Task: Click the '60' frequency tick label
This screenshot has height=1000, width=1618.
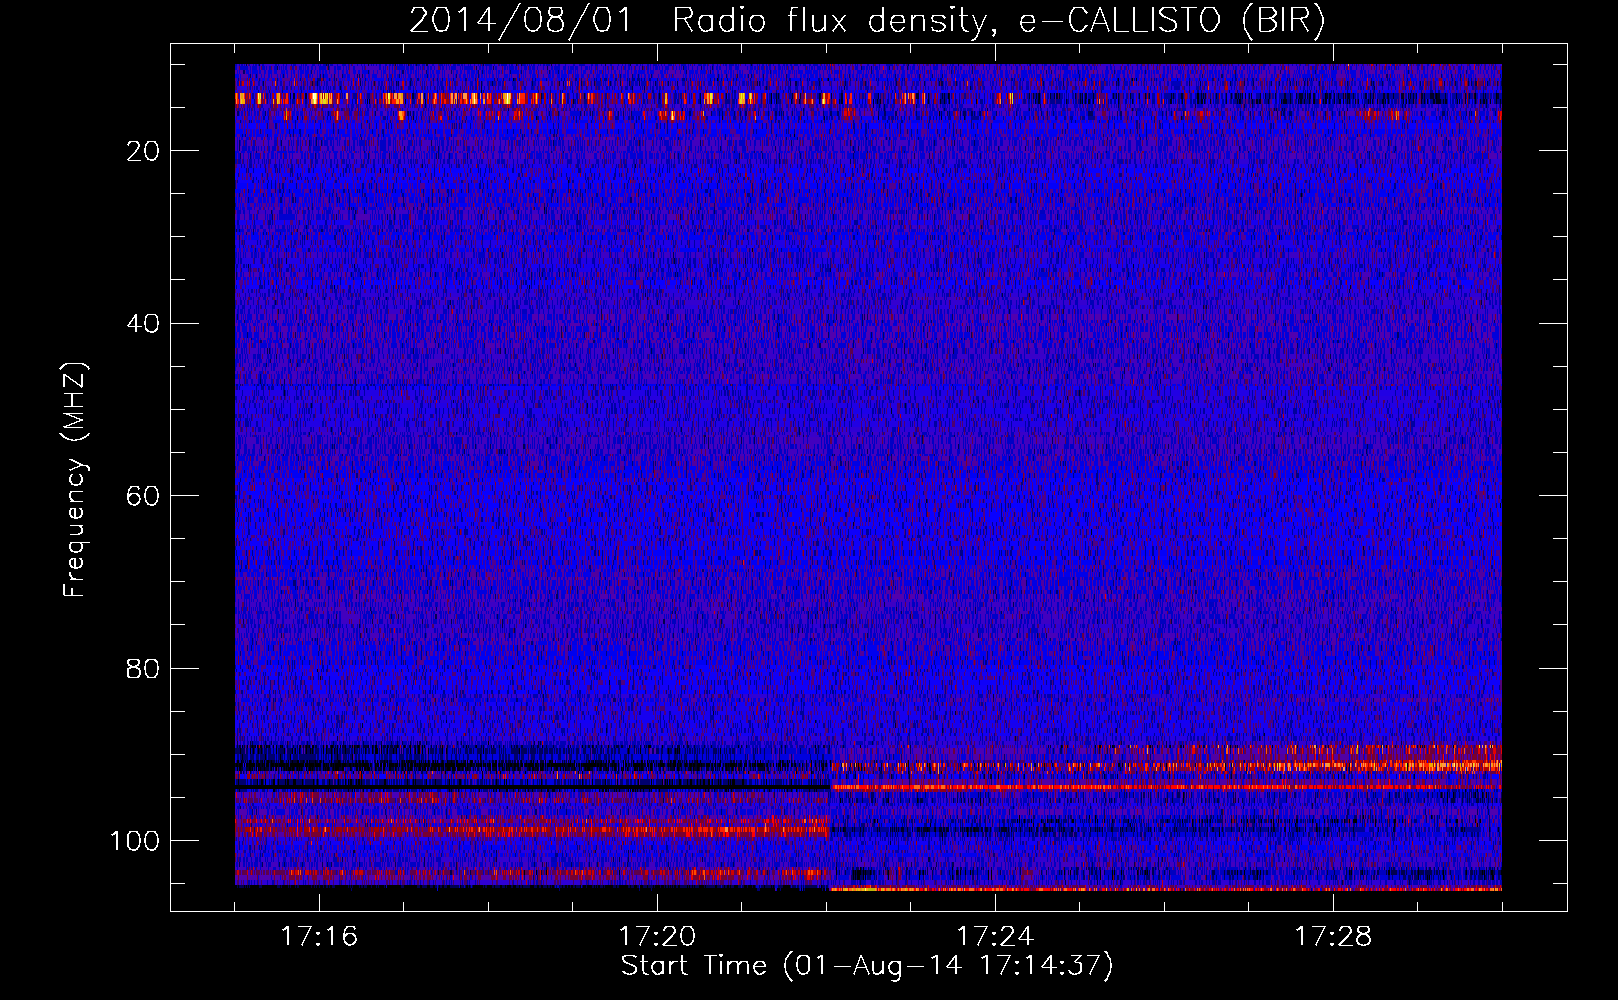Action: coord(144,497)
